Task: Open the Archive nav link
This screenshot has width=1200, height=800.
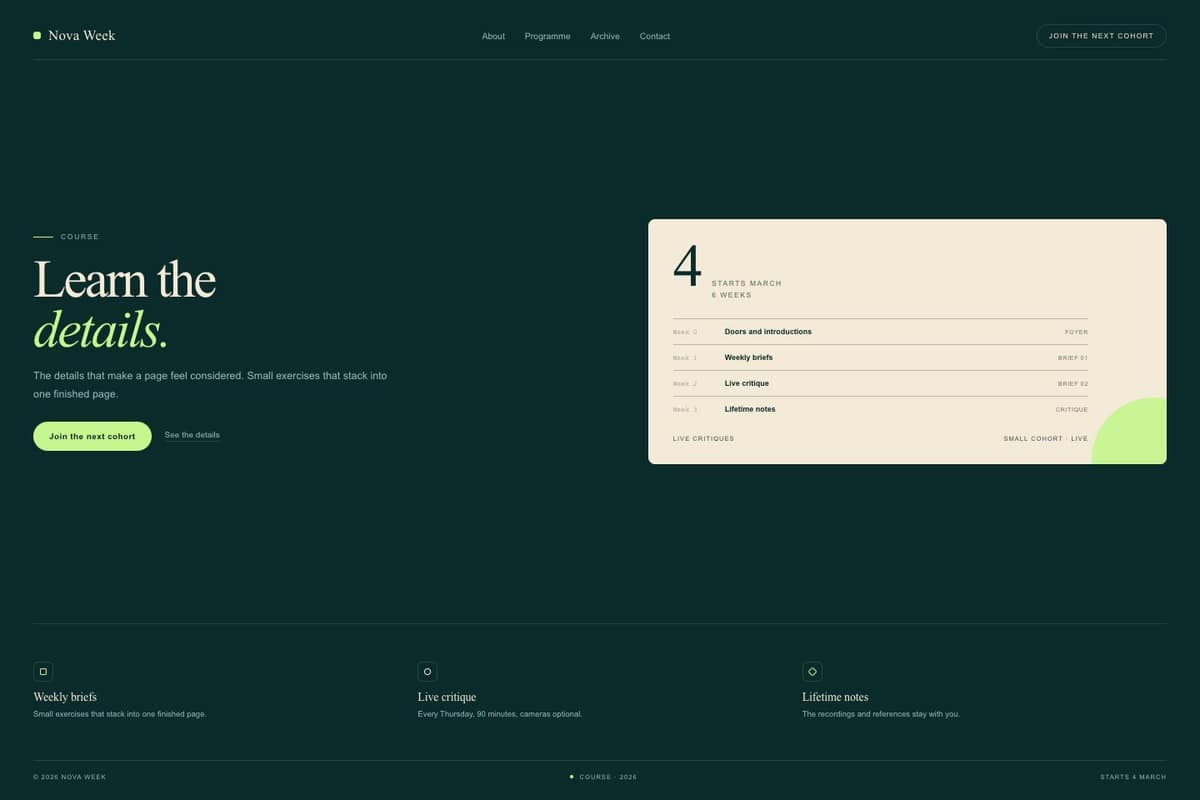Action: (605, 36)
